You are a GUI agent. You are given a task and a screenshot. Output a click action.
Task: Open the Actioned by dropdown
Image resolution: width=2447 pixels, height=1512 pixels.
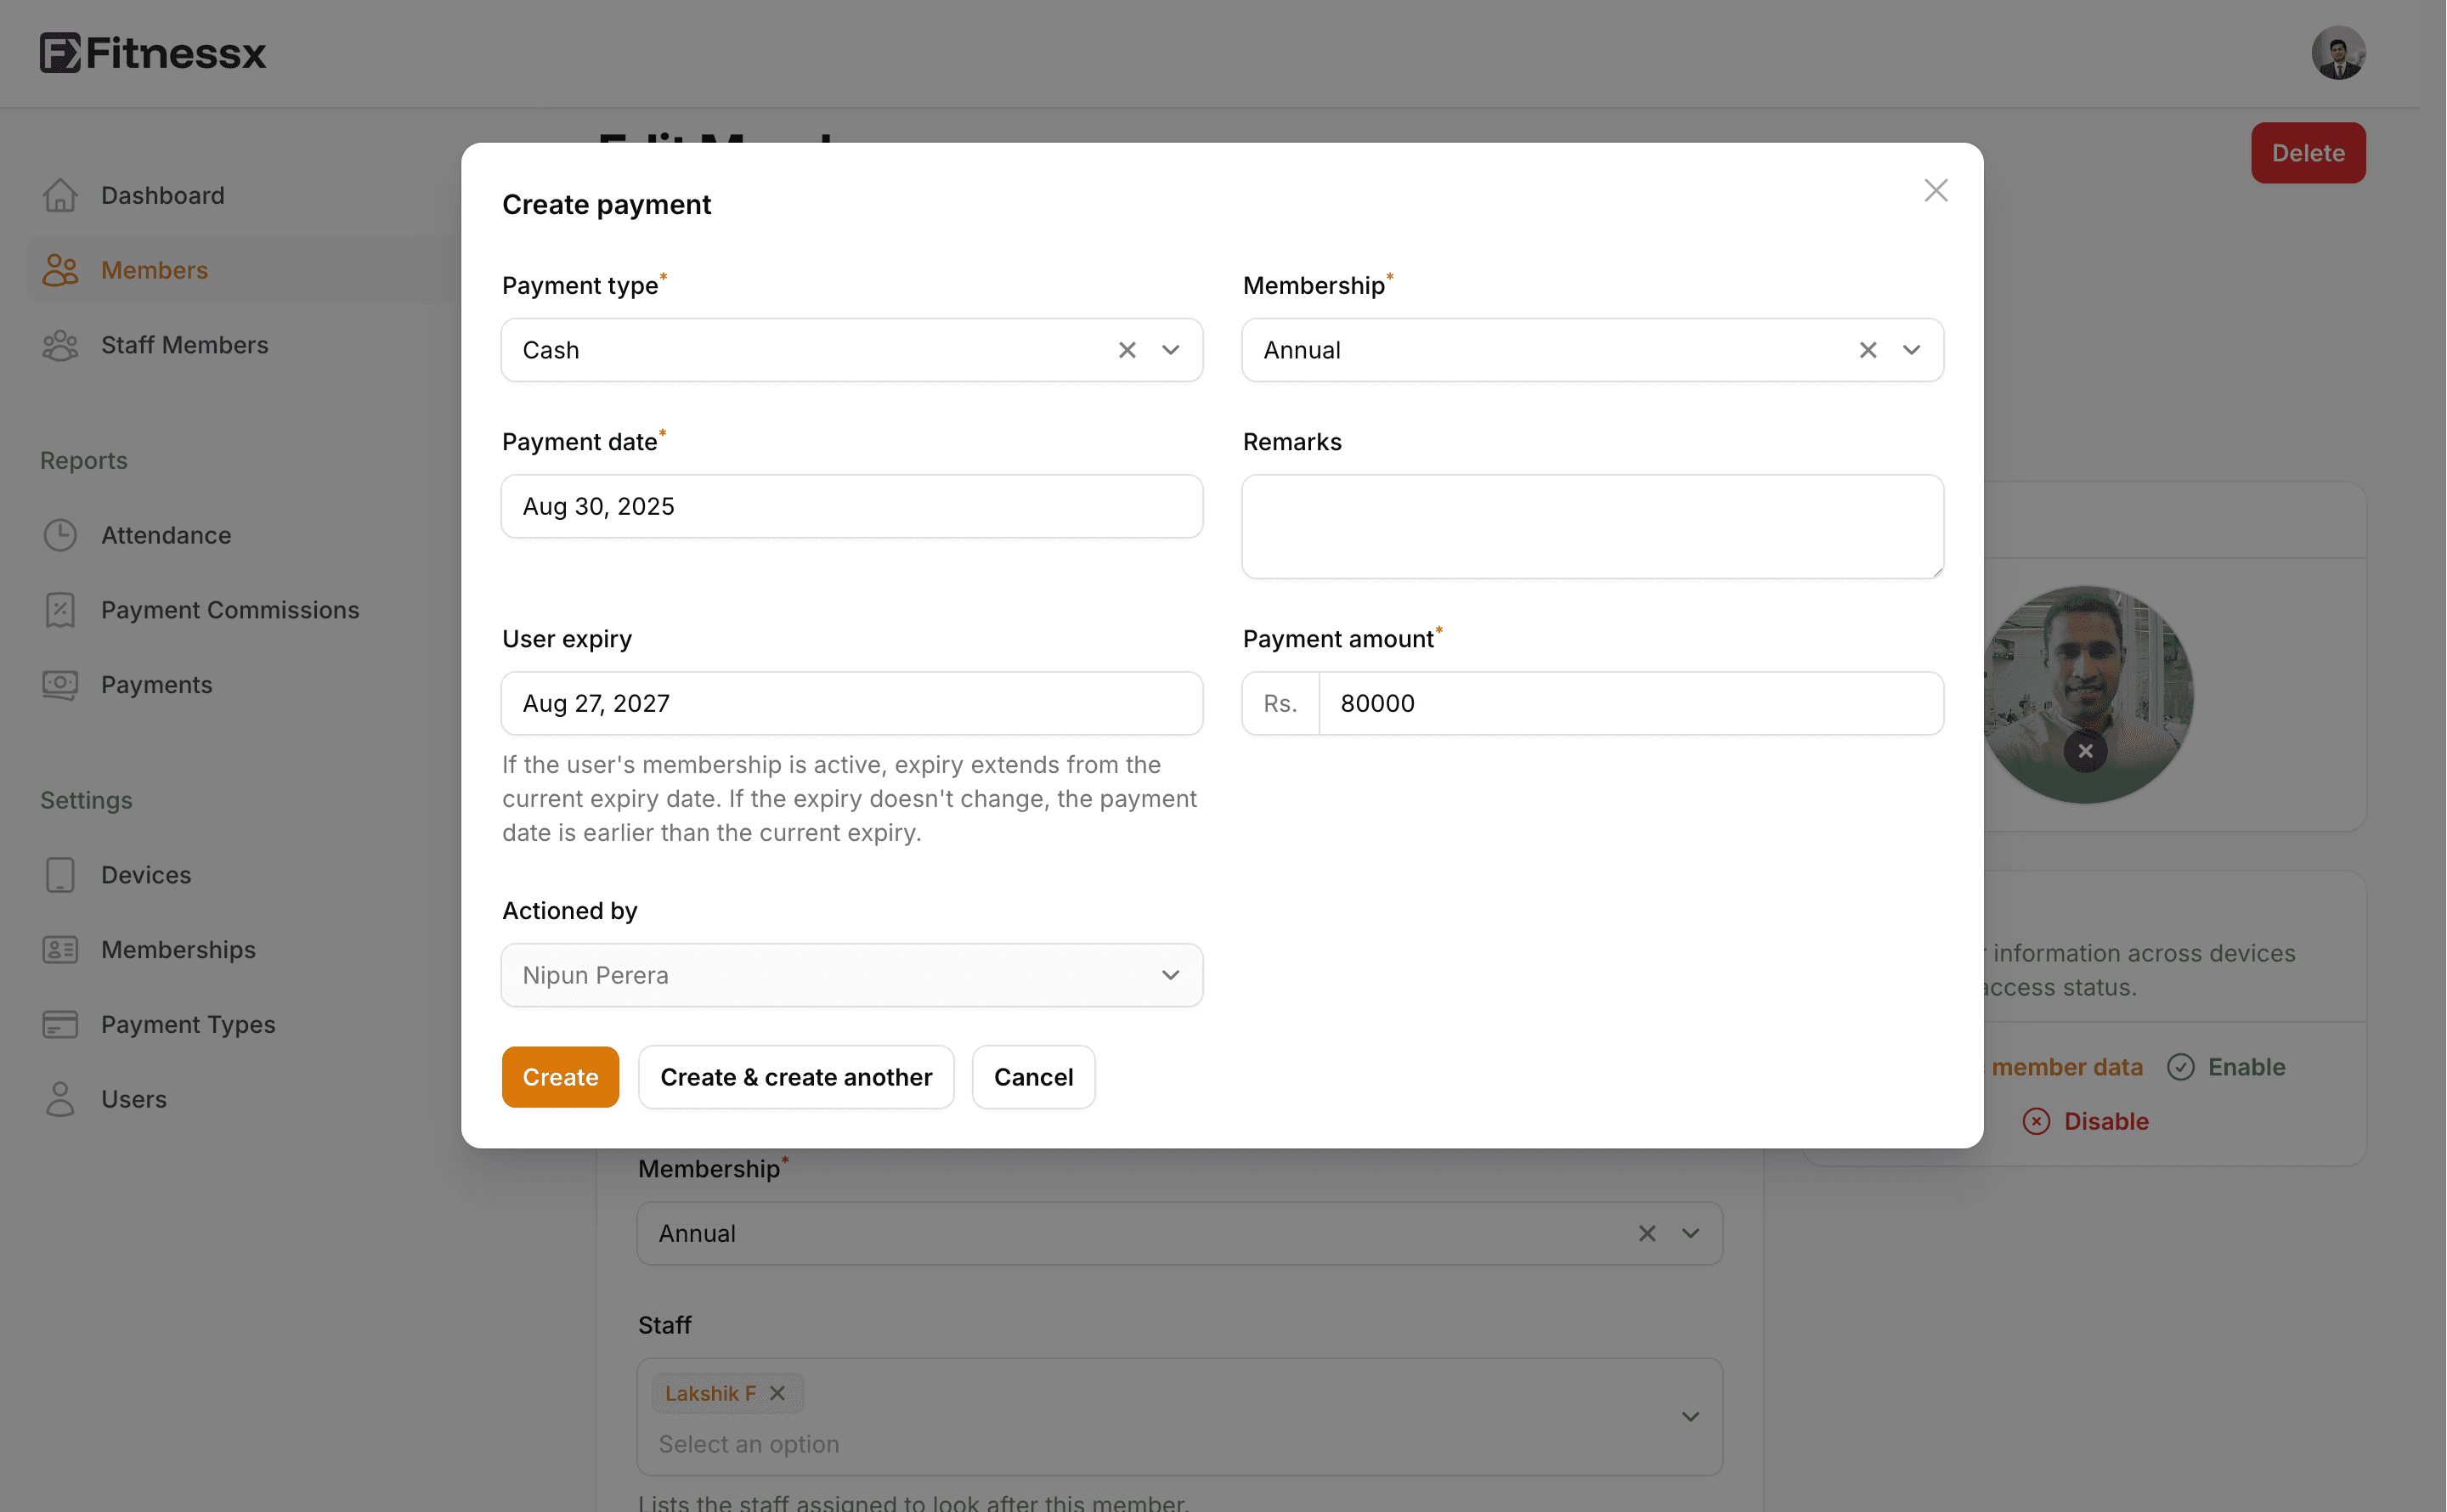click(x=1170, y=975)
